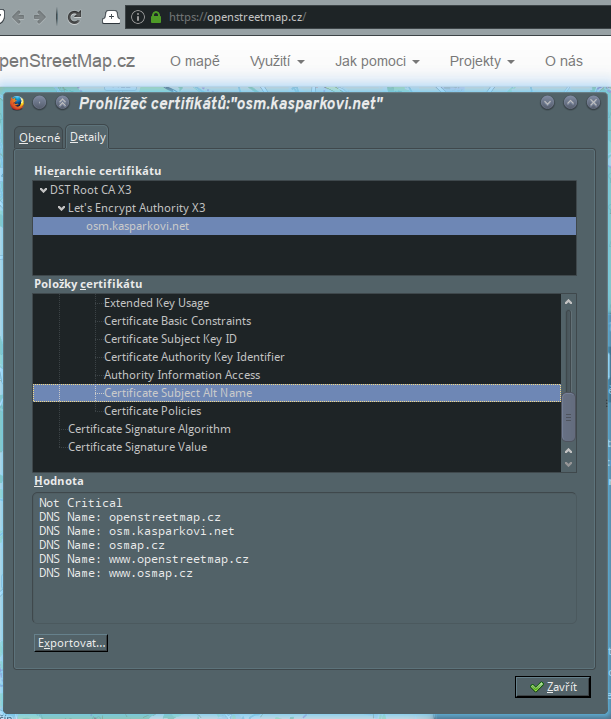Click the browser forward arrow
This screenshot has height=719, width=611.
coord(40,17)
